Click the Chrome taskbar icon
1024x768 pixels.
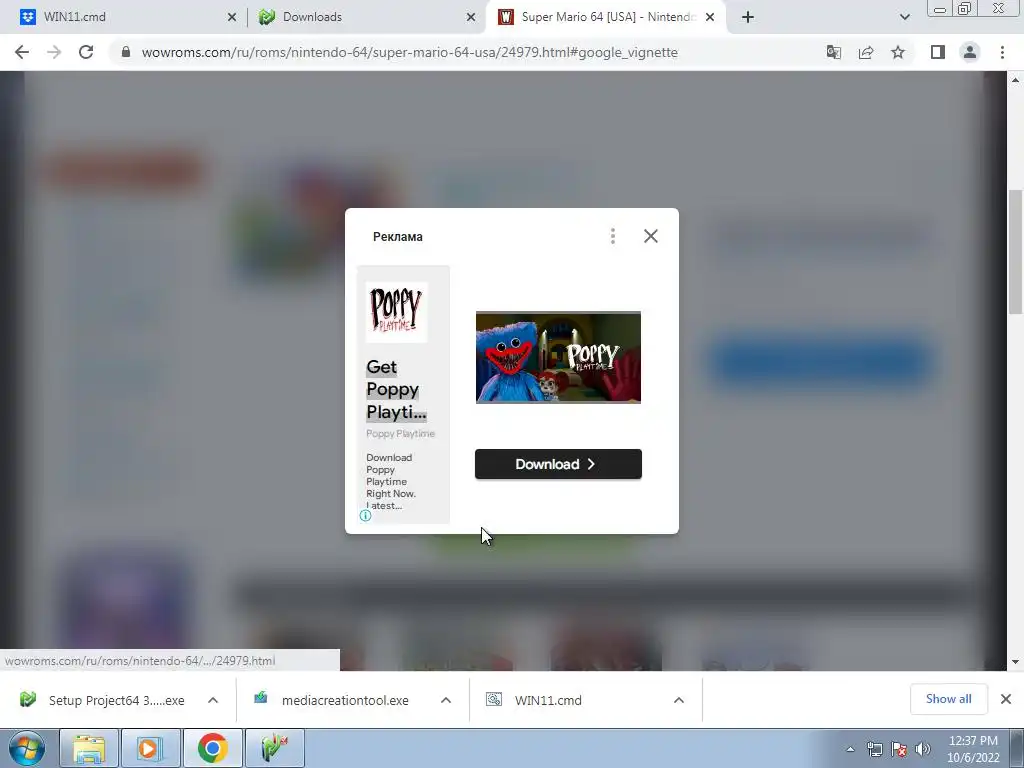point(212,748)
